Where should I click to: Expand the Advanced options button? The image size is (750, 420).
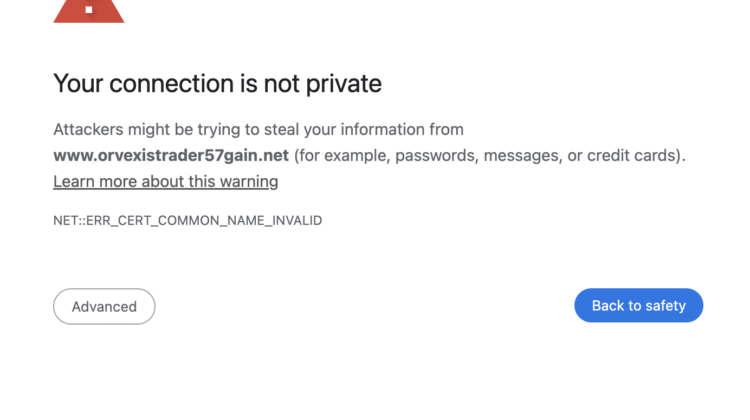[104, 306]
